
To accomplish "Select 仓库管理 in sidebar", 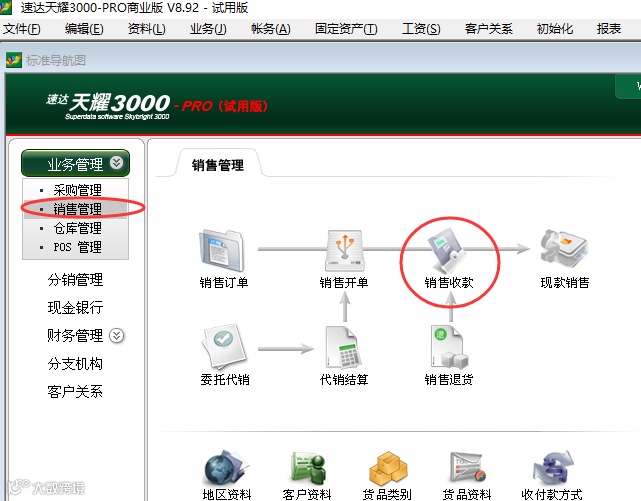I will 77,228.
